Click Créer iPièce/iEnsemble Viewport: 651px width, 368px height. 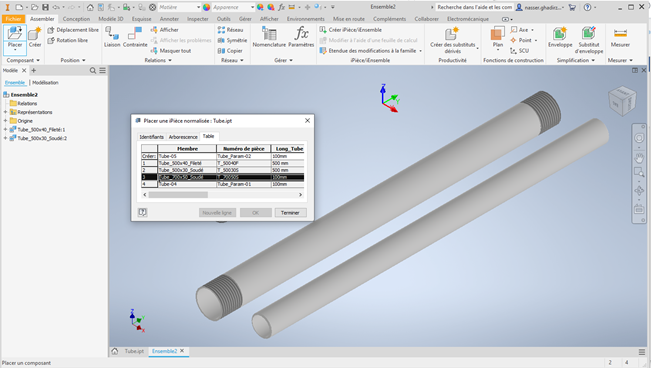click(351, 30)
